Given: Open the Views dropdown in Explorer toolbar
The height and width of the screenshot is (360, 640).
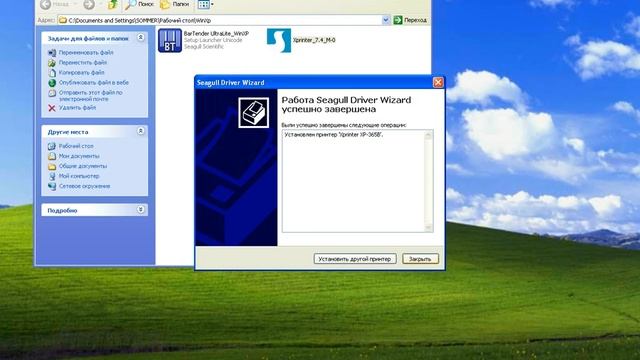Looking at the screenshot, I should pyautogui.click(x=205, y=4).
